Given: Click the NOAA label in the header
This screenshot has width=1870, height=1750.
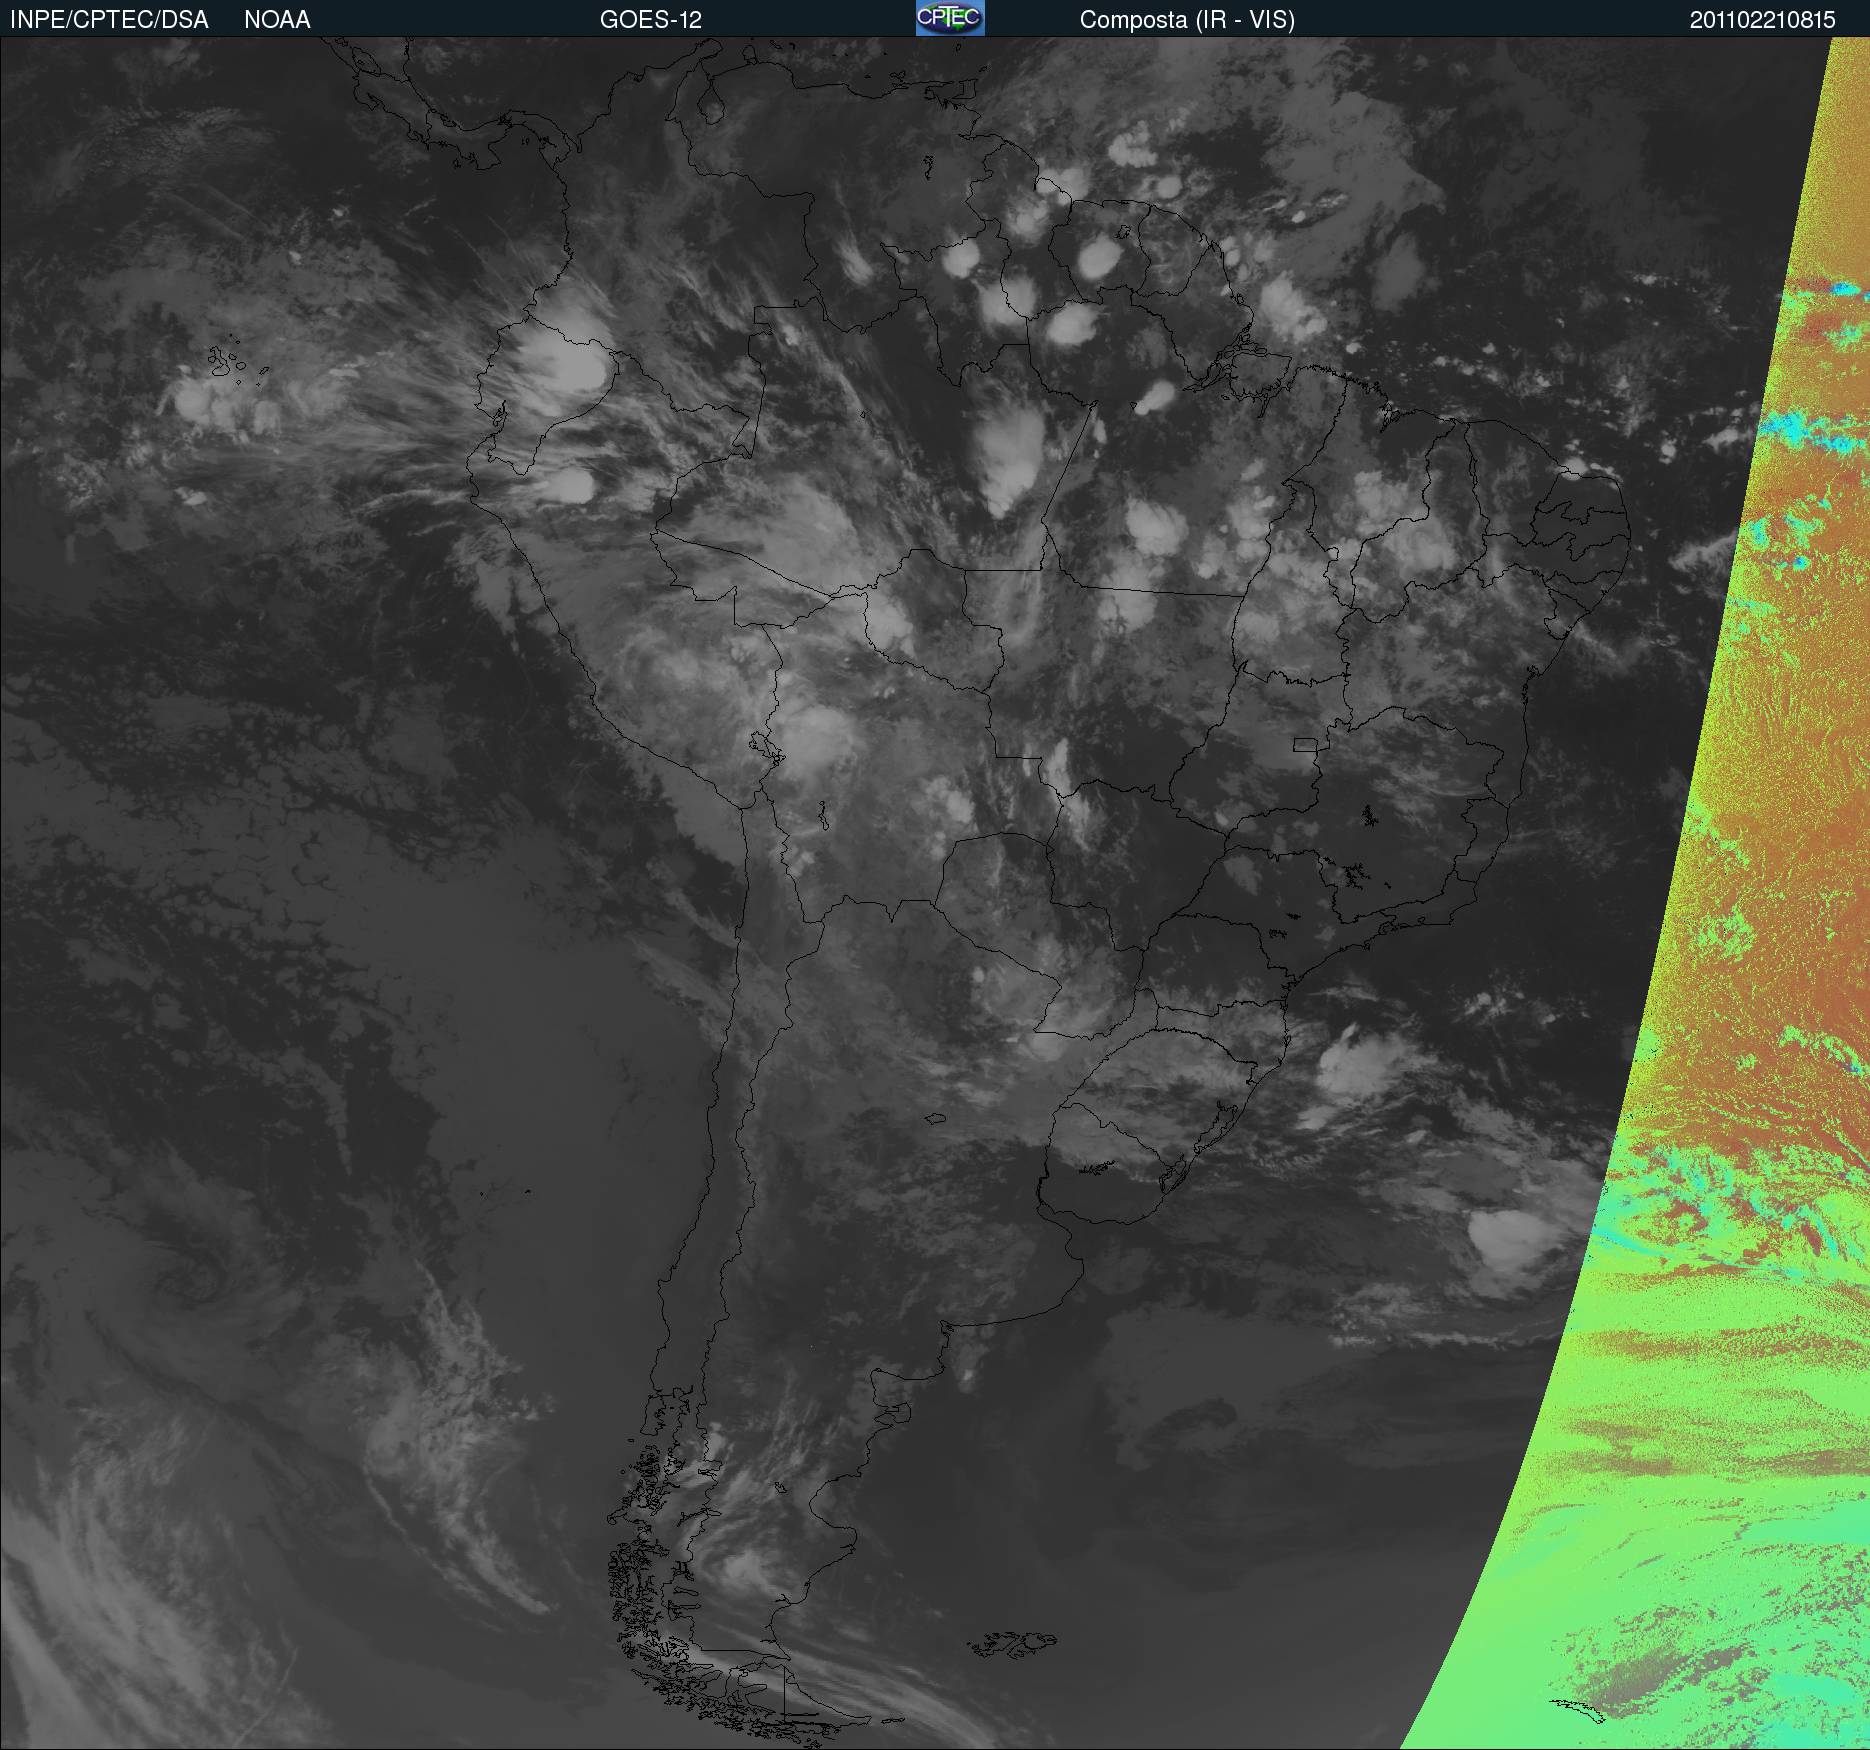Looking at the screenshot, I should click(277, 20).
